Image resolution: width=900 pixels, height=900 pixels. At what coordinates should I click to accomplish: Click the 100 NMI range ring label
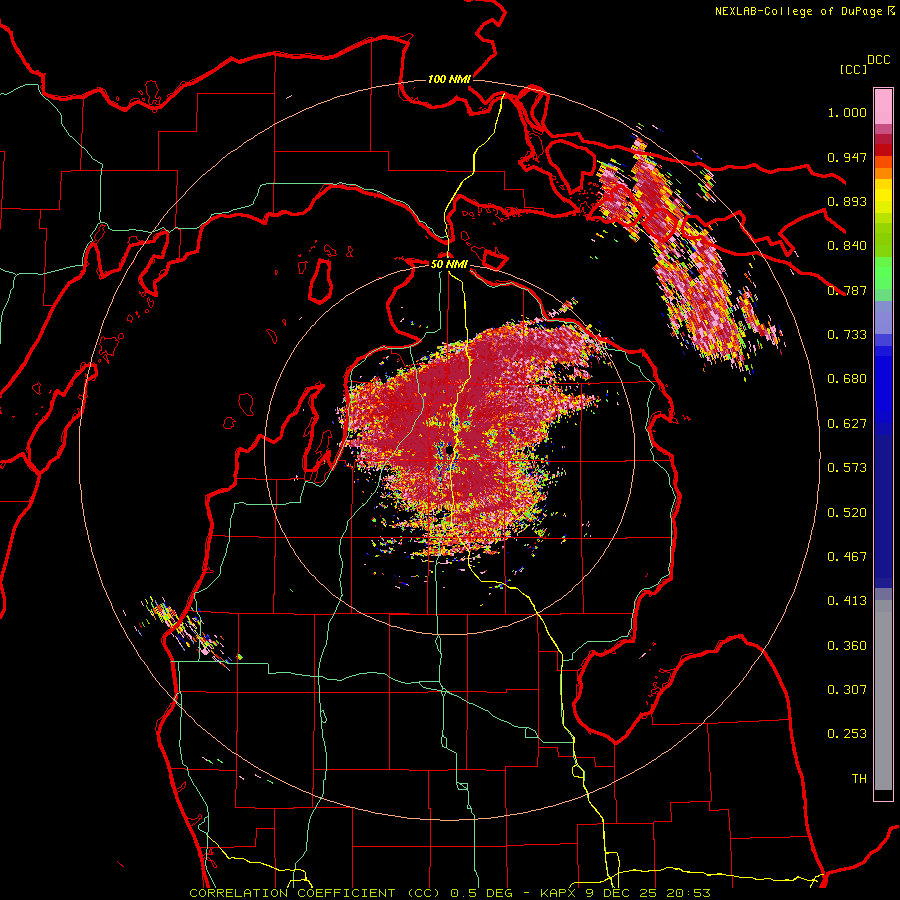[449, 79]
